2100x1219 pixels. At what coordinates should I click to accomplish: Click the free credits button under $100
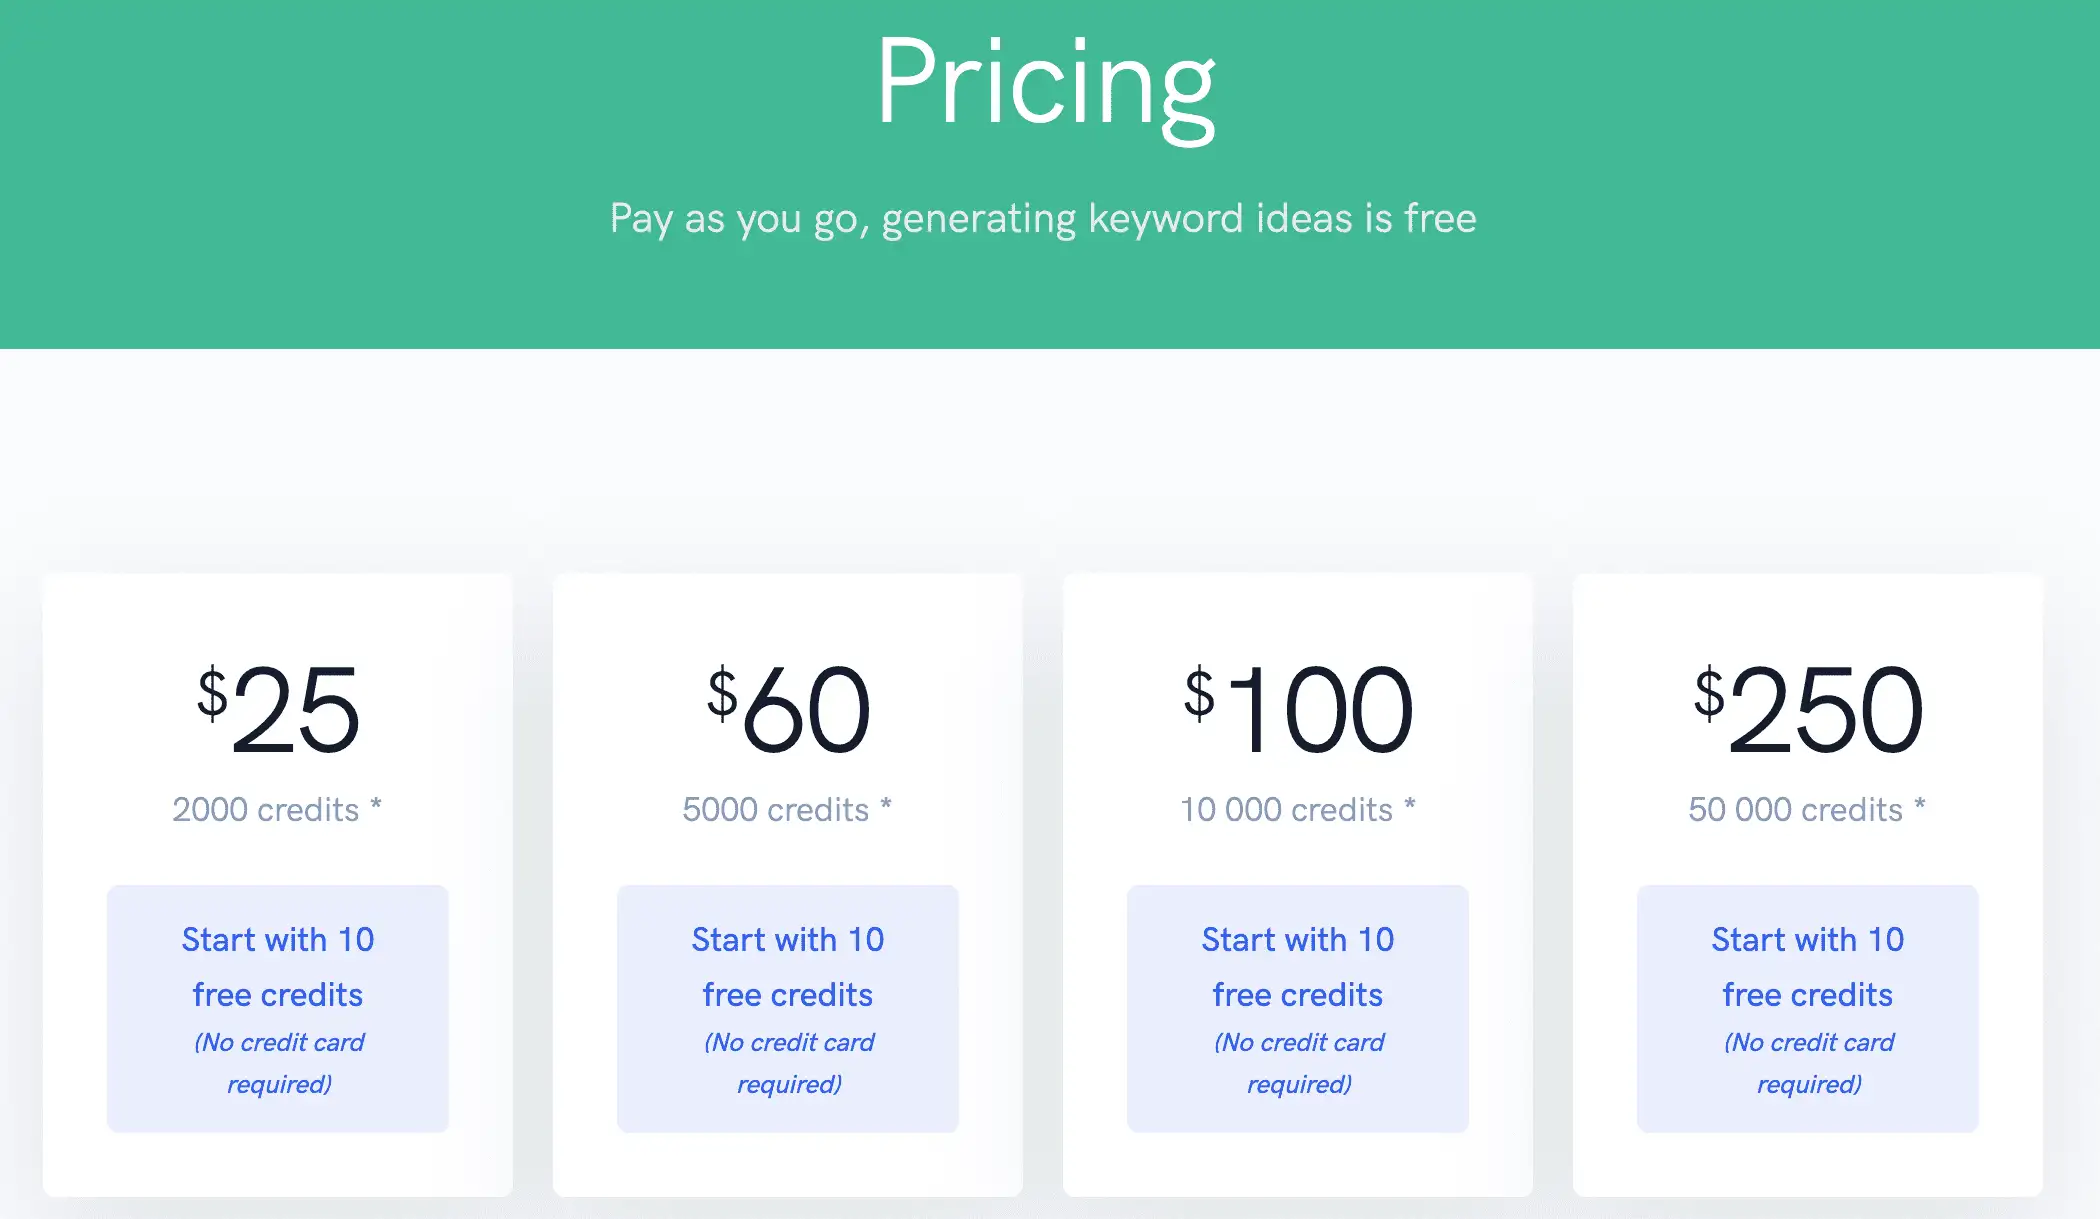coord(1298,1008)
